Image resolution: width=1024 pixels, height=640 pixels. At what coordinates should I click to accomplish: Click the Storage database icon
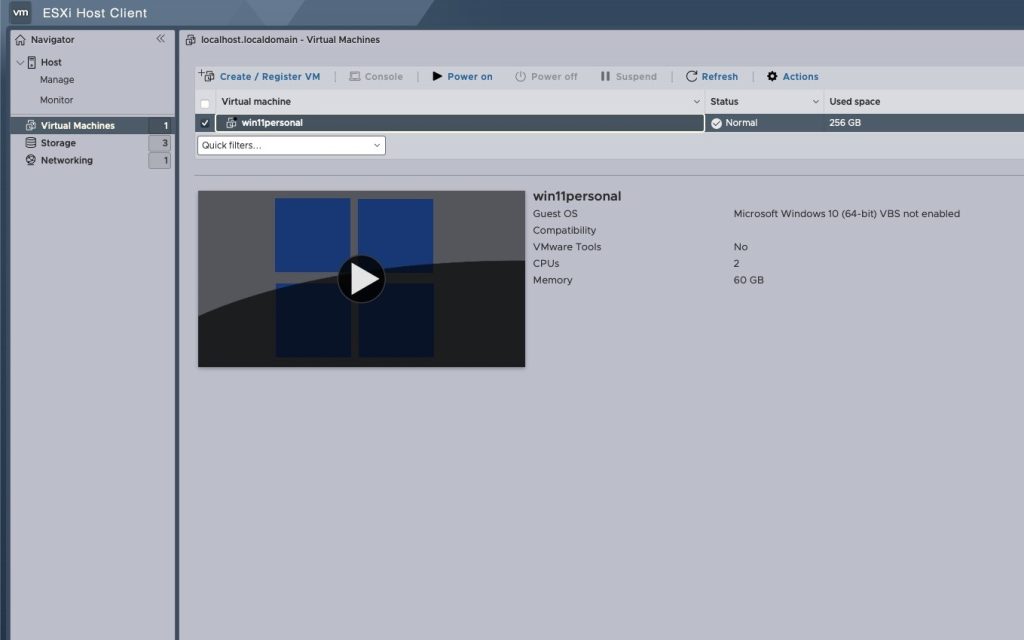point(31,142)
